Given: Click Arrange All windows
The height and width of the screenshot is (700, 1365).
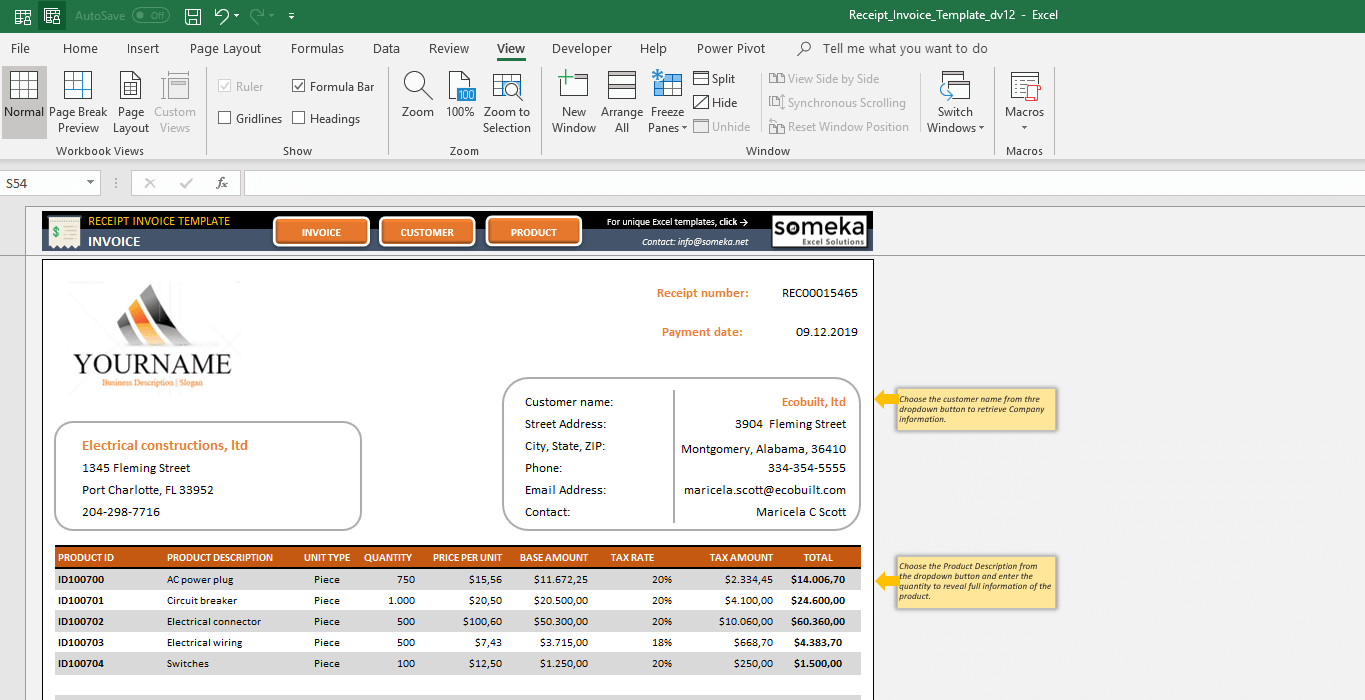Looking at the screenshot, I should click(622, 101).
